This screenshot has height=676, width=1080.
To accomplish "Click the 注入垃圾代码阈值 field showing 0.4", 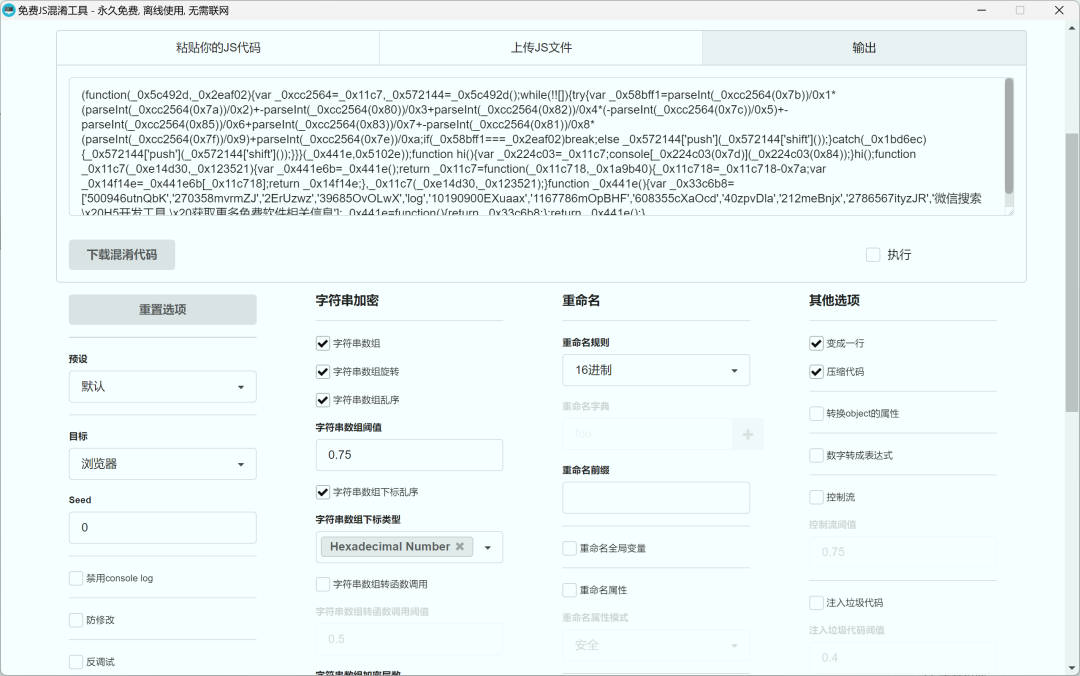I will pyautogui.click(x=903, y=657).
